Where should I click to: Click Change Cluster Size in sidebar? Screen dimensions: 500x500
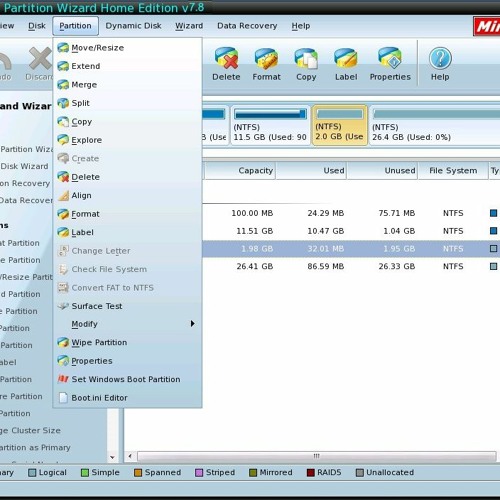click(30, 430)
